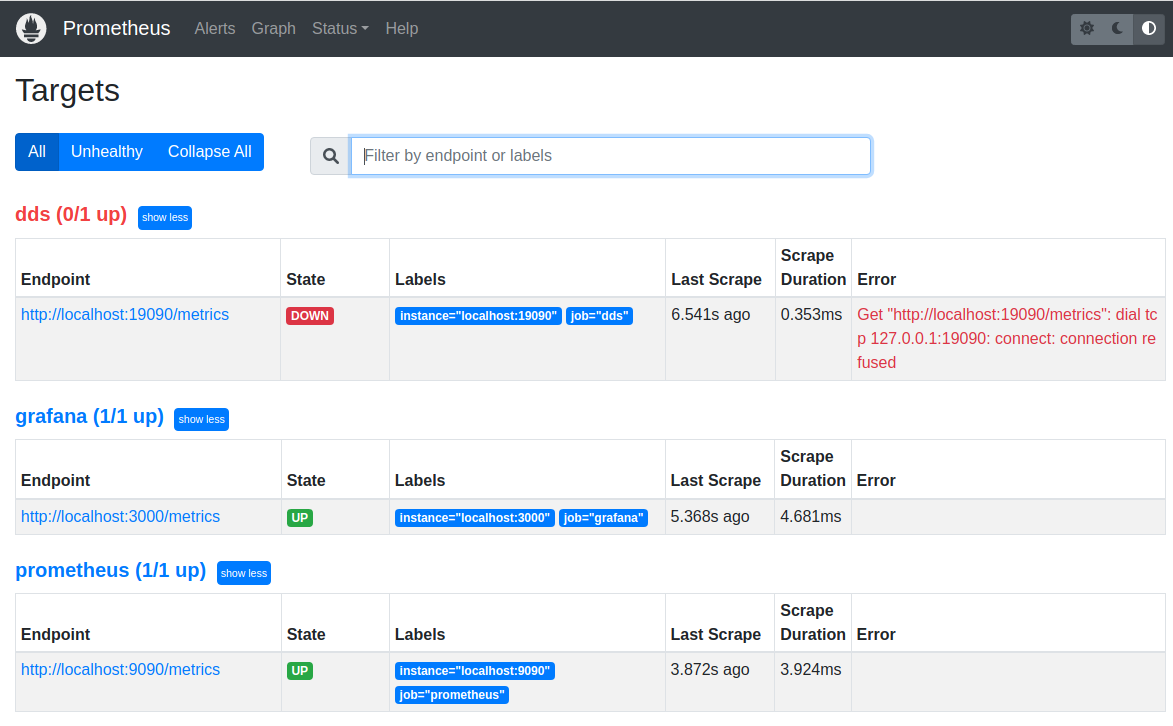Go to the Alerts page
1173x726 pixels.
point(215,28)
